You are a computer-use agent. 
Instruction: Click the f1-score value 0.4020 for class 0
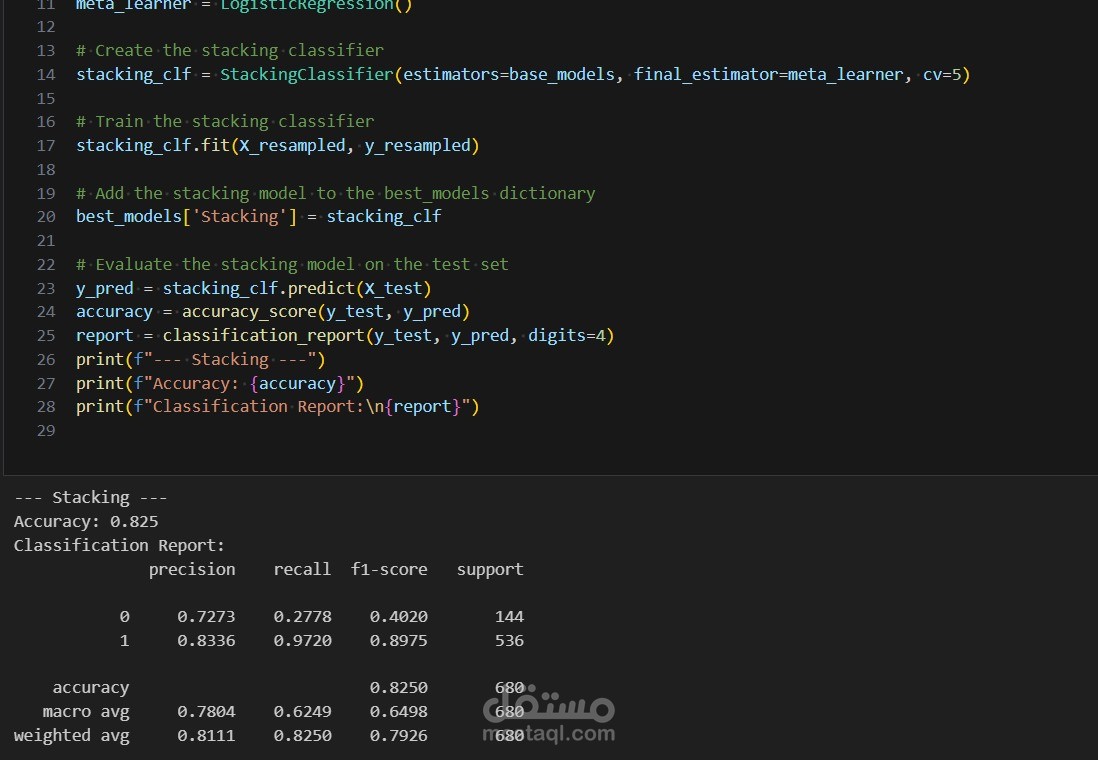click(398, 617)
